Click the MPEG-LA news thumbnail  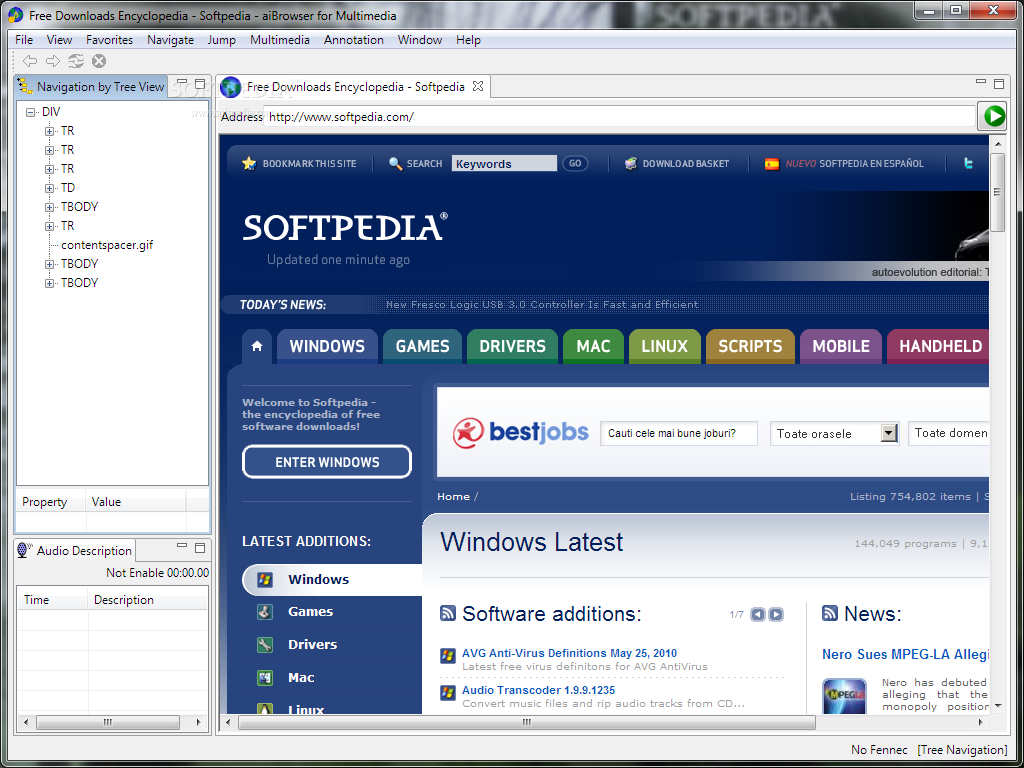coord(844,696)
